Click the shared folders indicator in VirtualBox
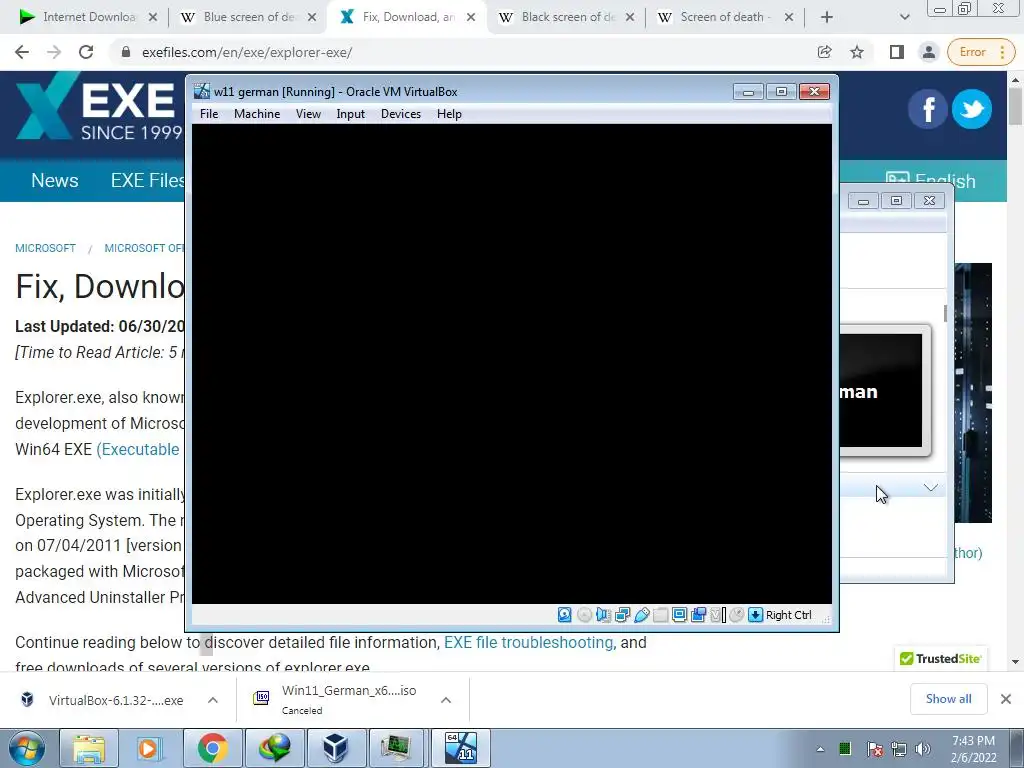Image resolution: width=1024 pixels, height=768 pixels. point(660,615)
